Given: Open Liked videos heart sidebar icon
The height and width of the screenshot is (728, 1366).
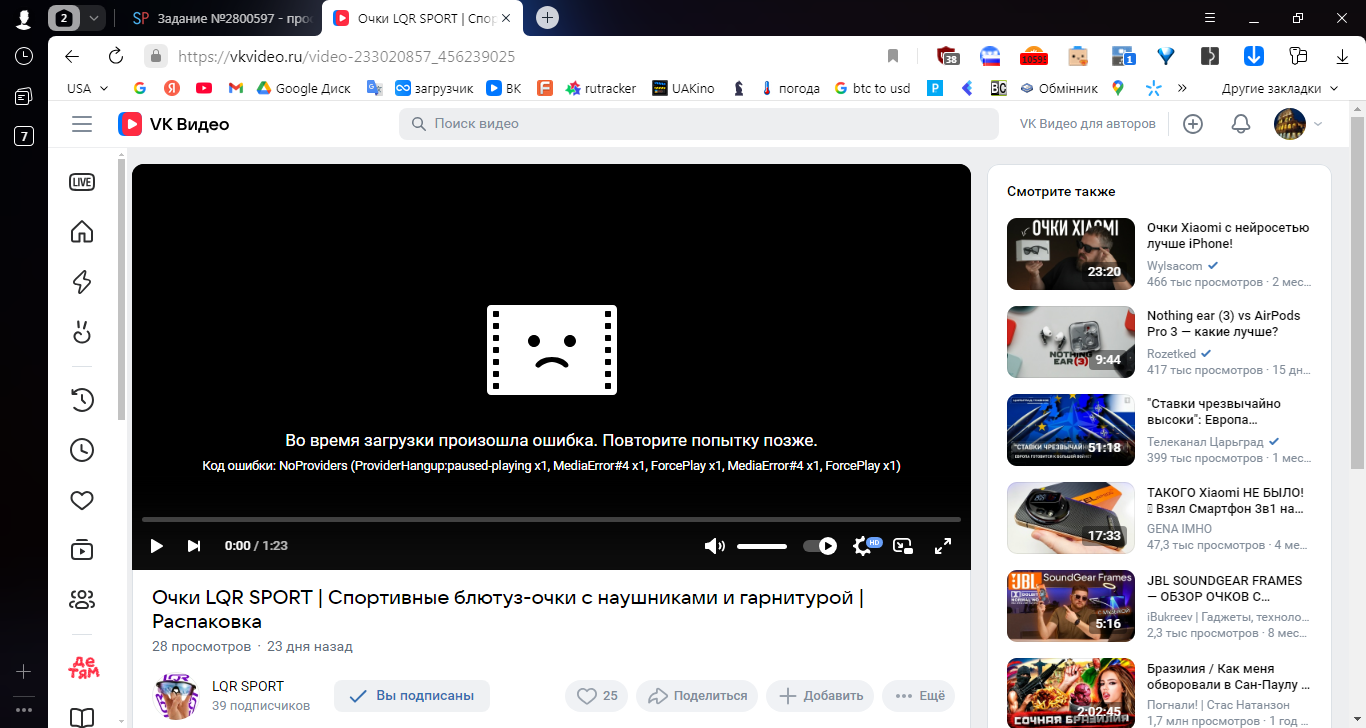Looking at the screenshot, I should click(x=82, y=500).
